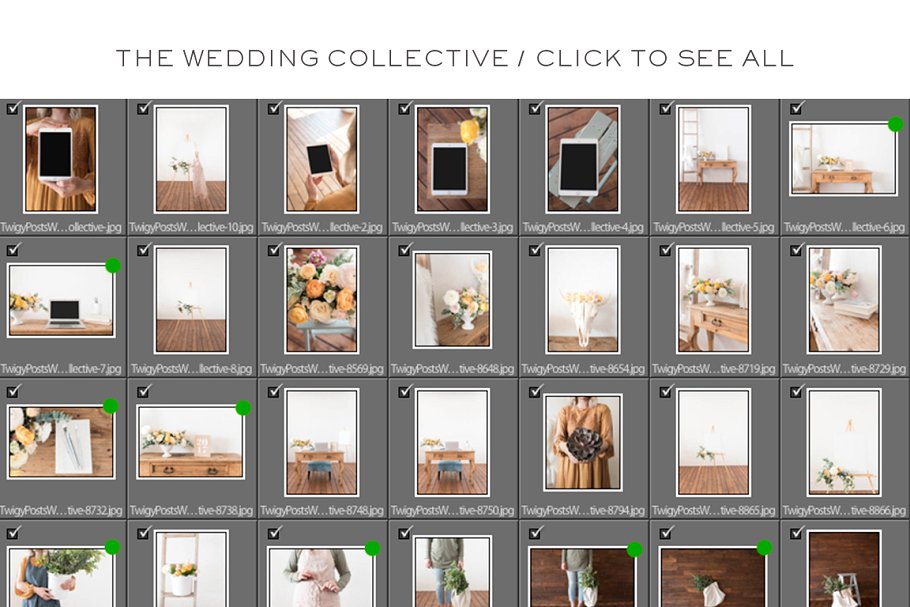Toggle the checkbox on skull image 8654
910x607 pixels.
[x=532, y=252]
